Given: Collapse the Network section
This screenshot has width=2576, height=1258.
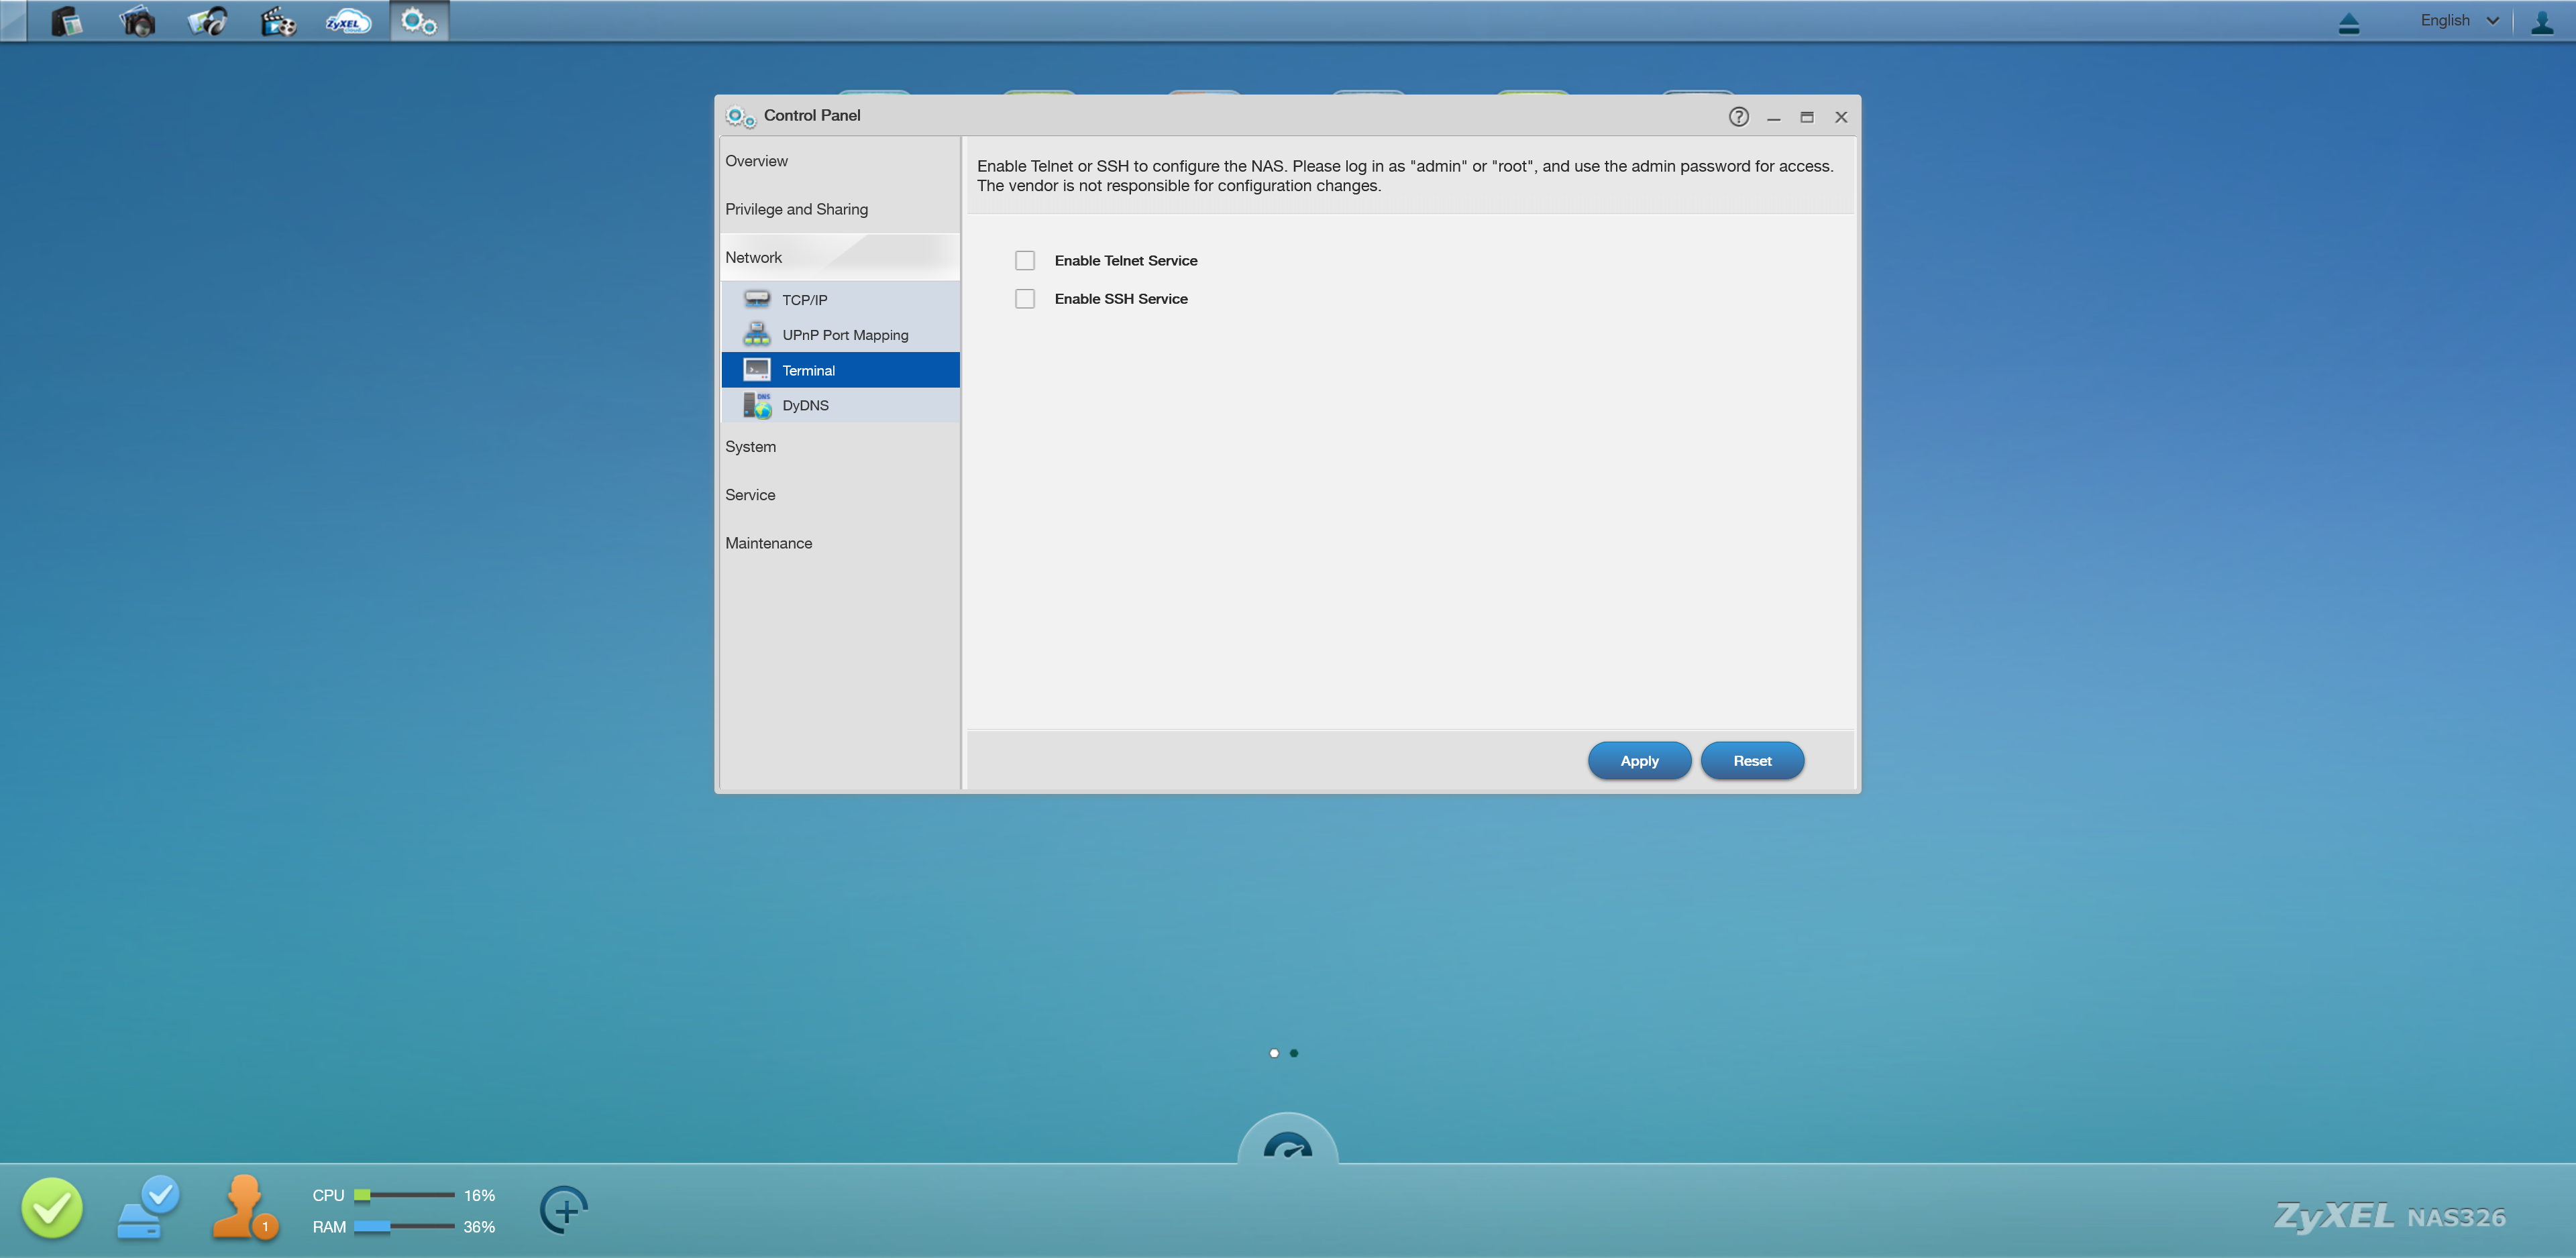Looking at the screenshot, I should 840,257.
